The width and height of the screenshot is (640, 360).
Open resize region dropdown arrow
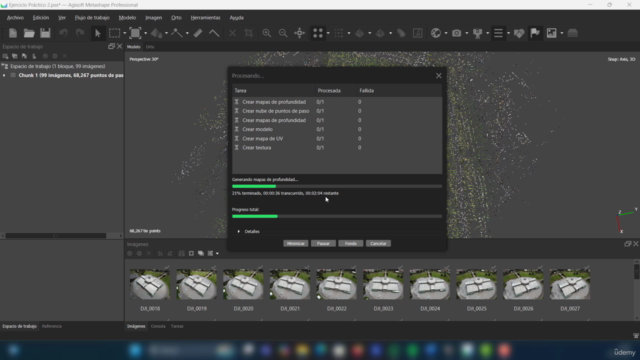pos(145,33)
